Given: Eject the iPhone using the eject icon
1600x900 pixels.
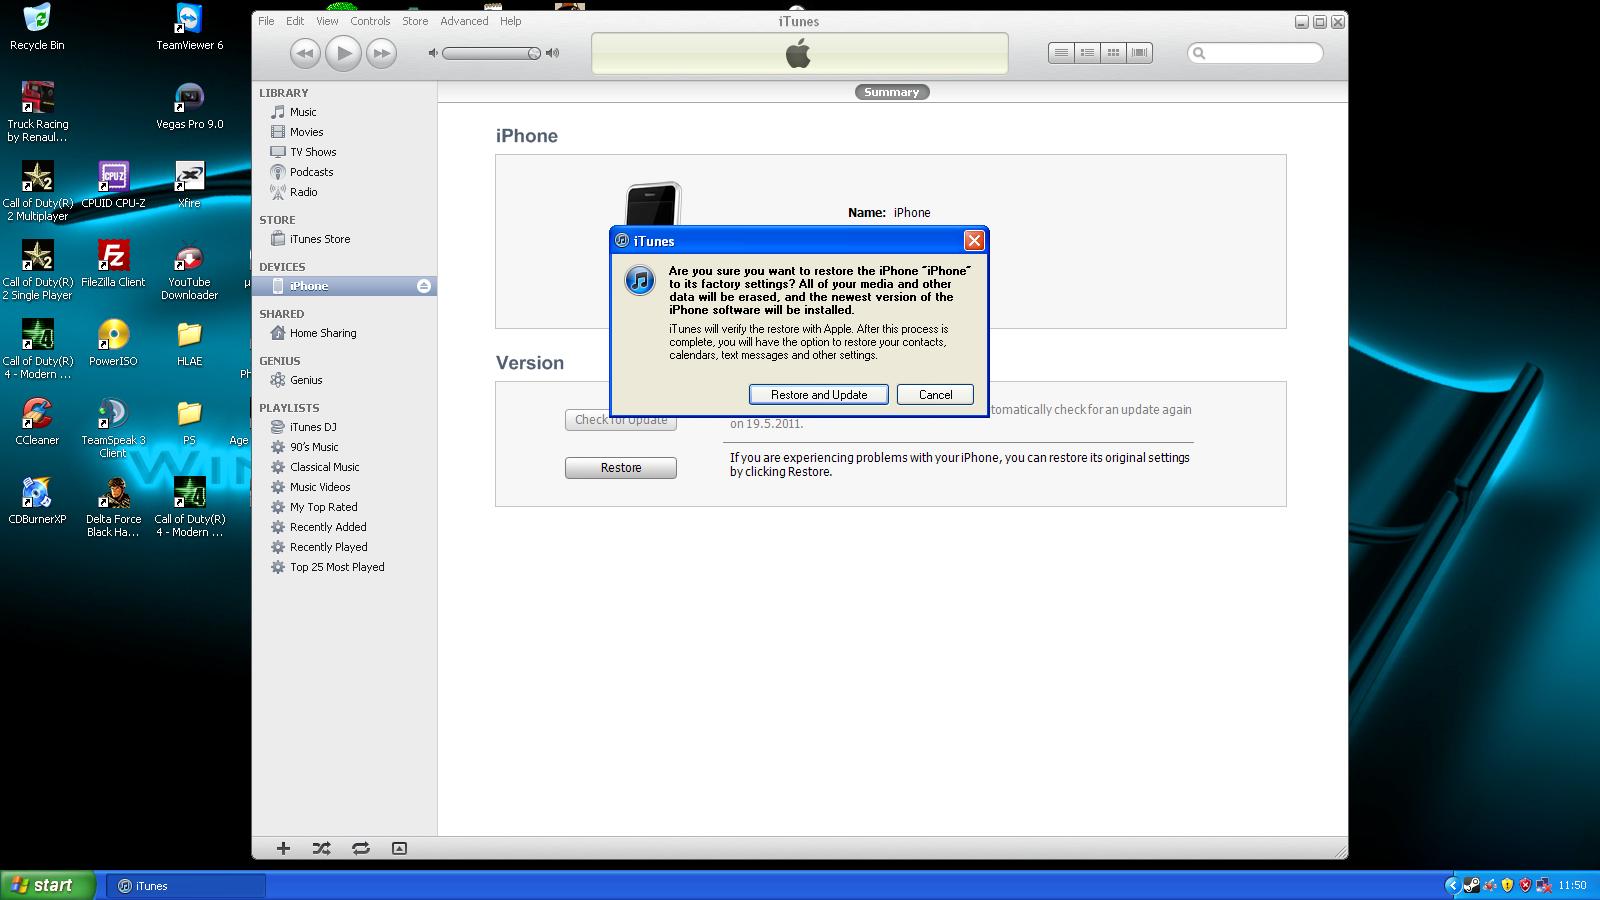Looking at the screenshot, I should [x=424, y=286].
